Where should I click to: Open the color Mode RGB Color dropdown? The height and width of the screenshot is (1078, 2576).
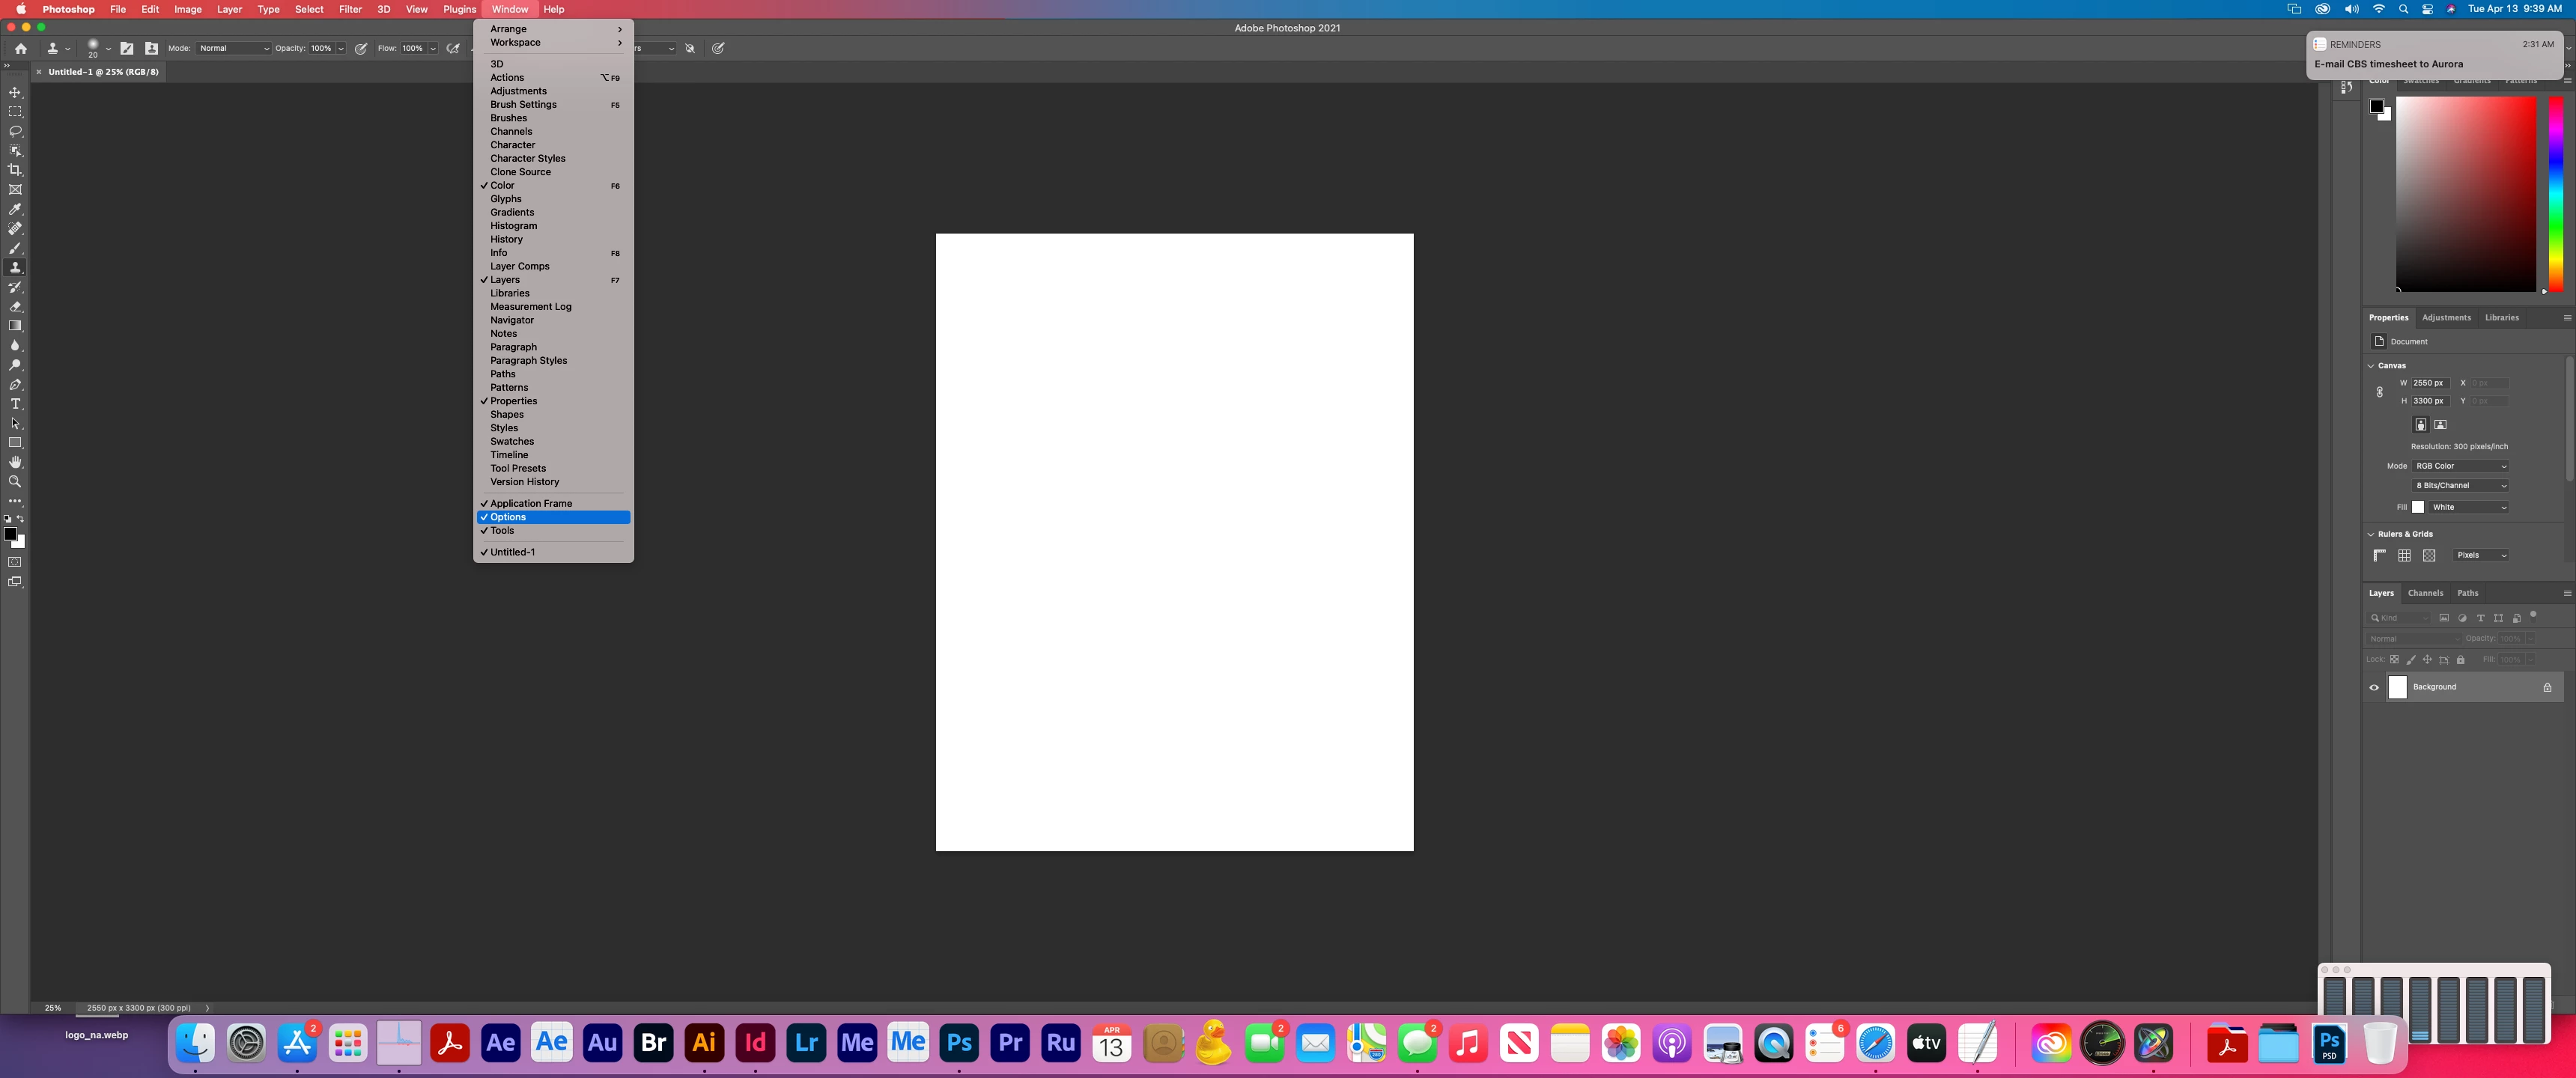tap(2461, 466)
